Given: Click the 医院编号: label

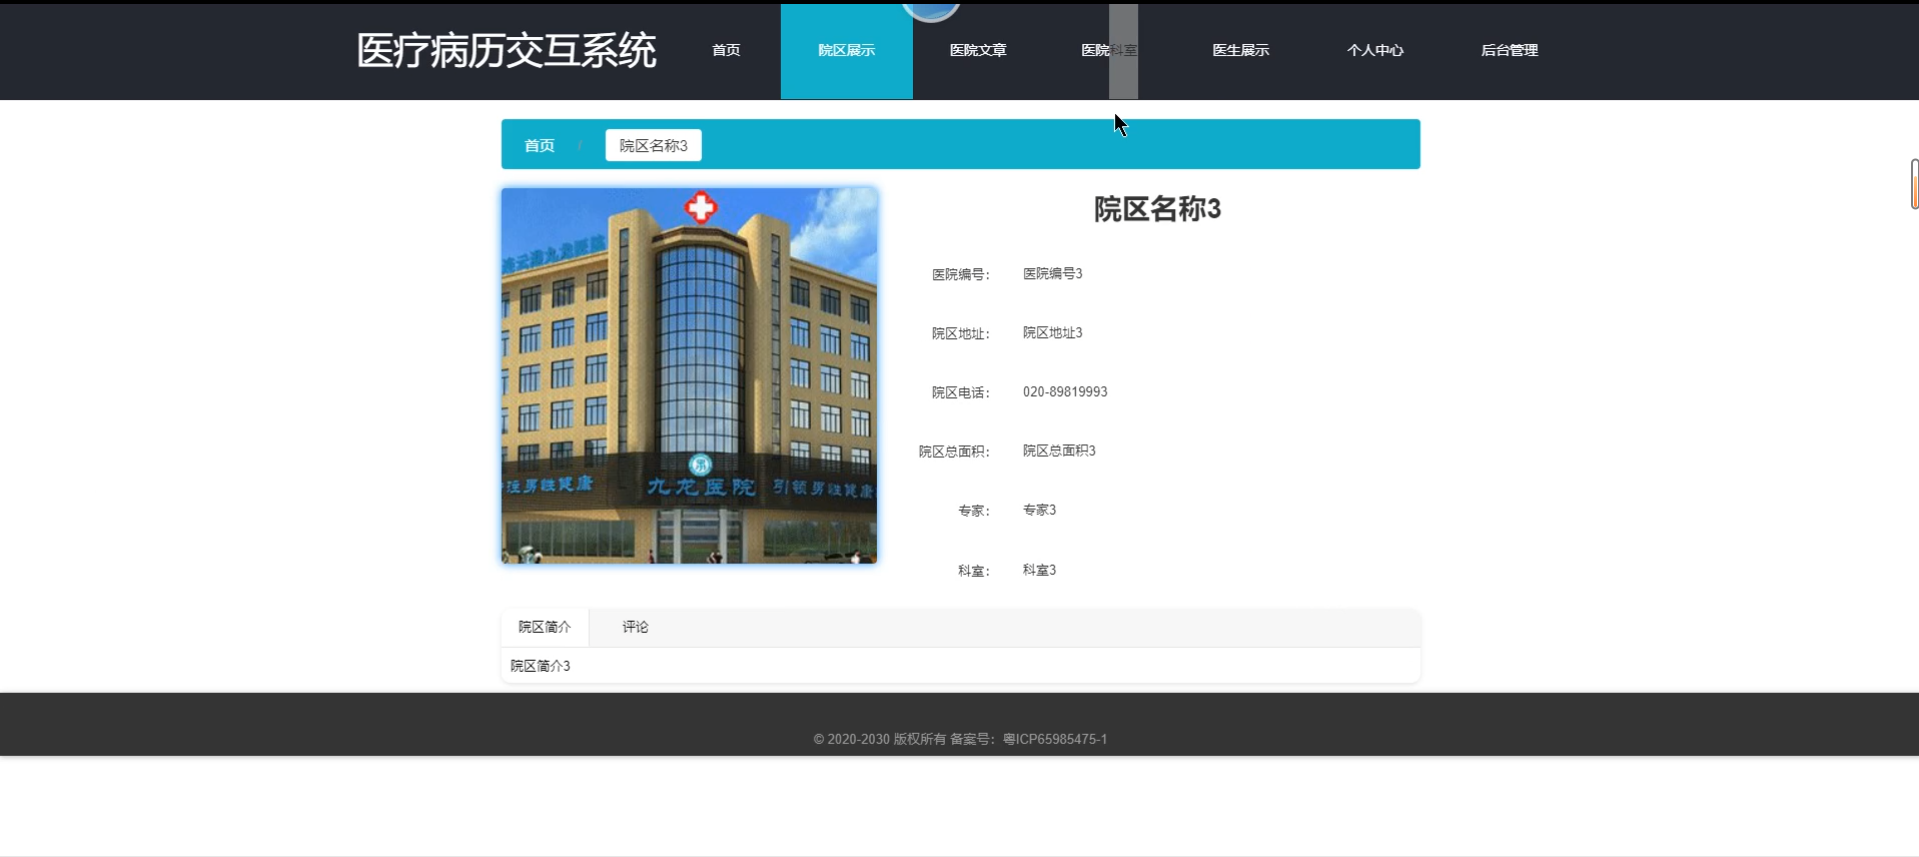Looking at the screenshot, I should click(x=961, y=275).
